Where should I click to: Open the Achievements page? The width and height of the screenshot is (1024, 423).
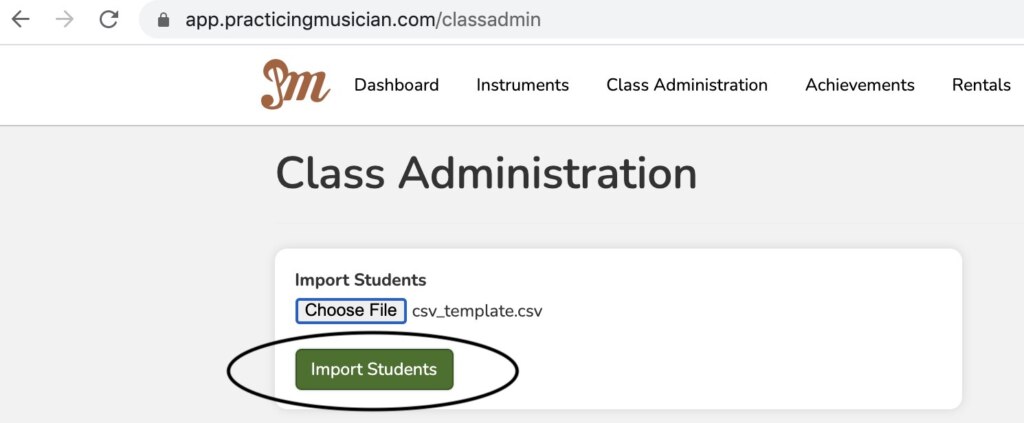click(859, 85)
